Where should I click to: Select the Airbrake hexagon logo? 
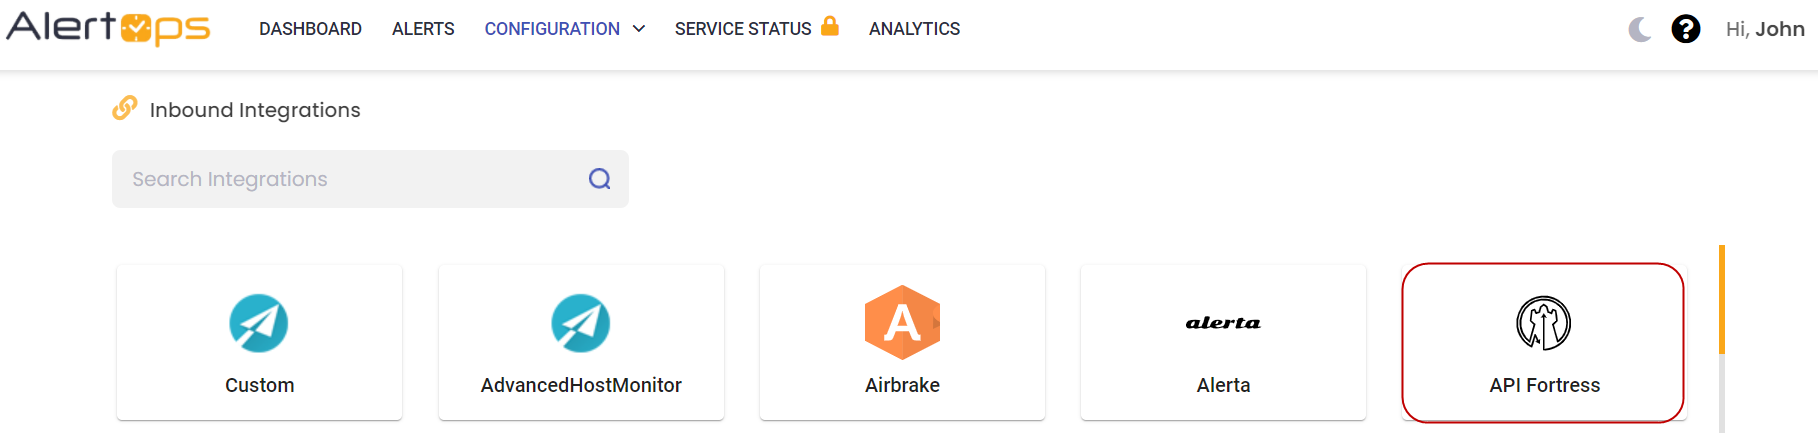point(902,323)
